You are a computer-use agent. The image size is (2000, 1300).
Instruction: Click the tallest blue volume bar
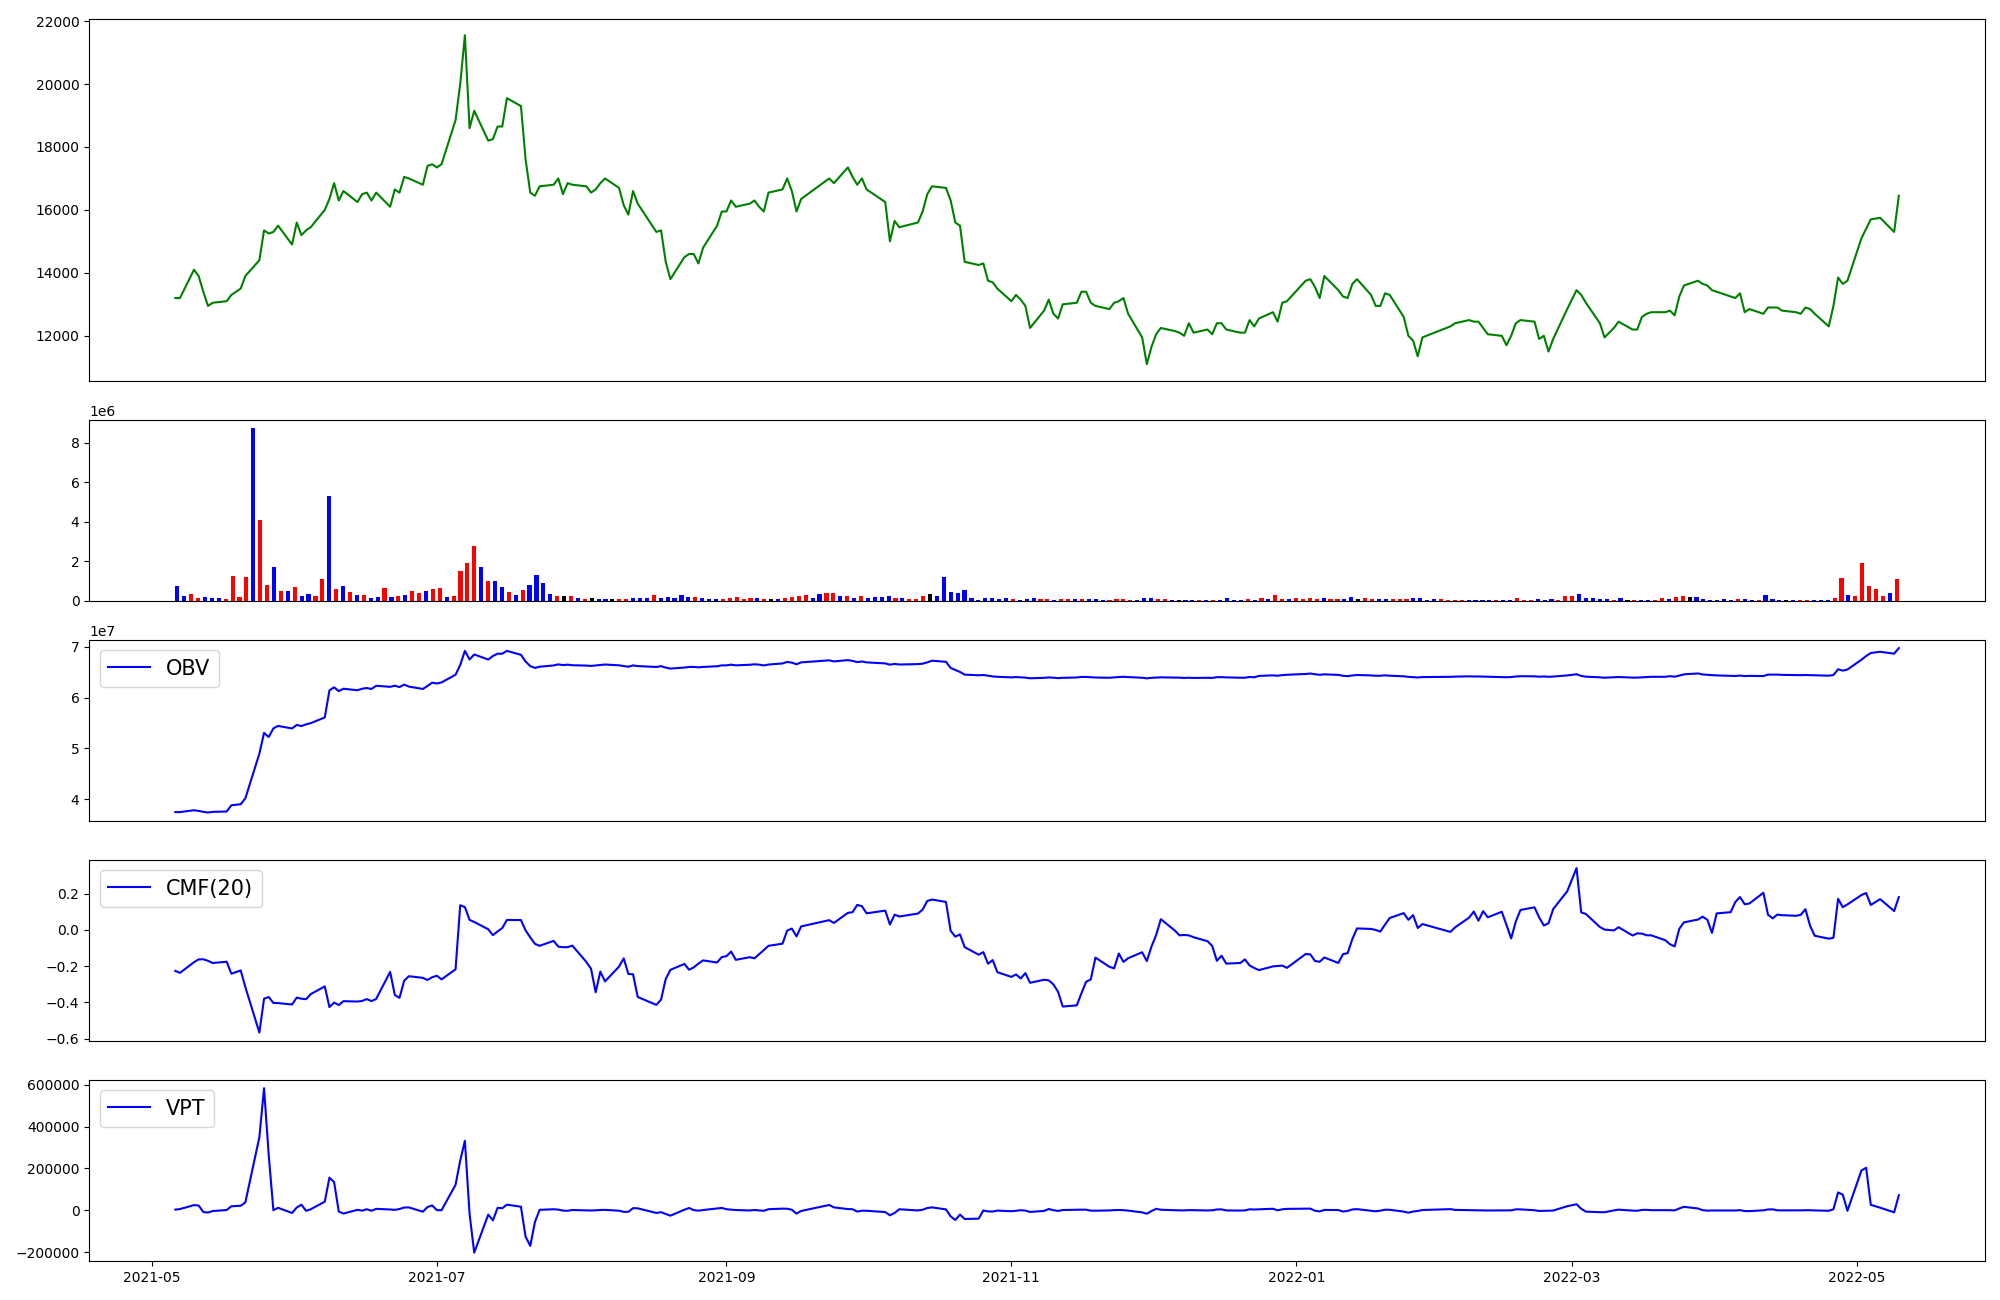[x=253, y=515]
